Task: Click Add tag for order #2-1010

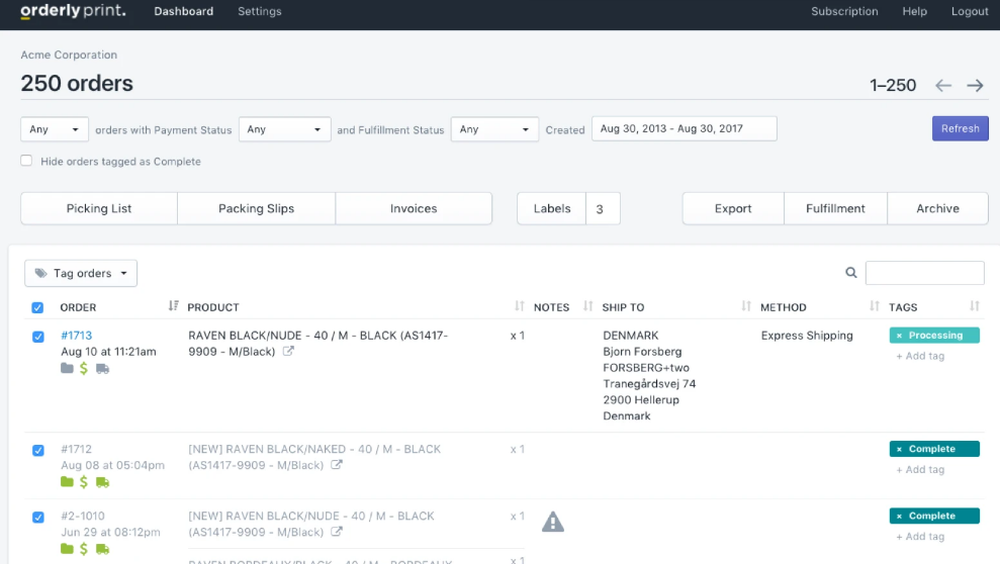Action: (920, 537)
